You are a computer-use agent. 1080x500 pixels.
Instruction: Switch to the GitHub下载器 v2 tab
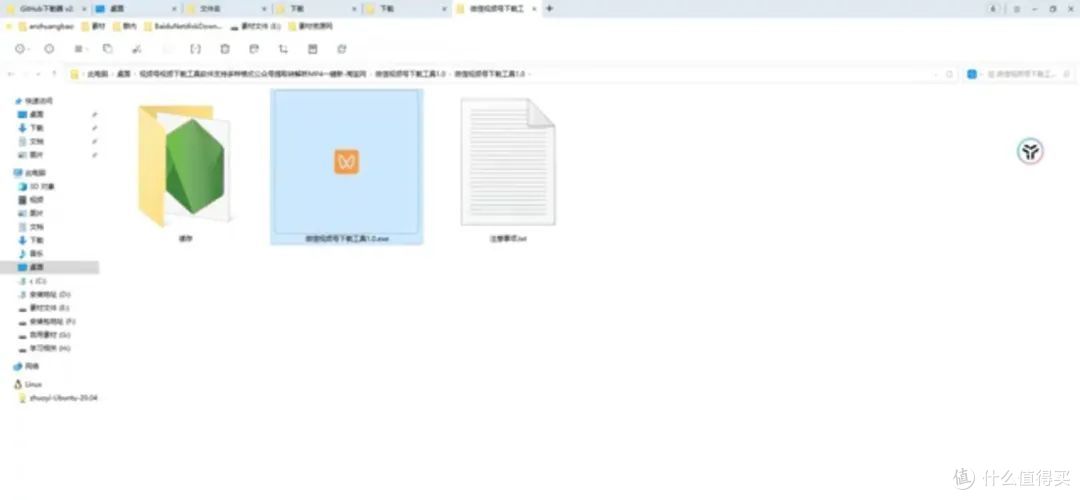45,9
